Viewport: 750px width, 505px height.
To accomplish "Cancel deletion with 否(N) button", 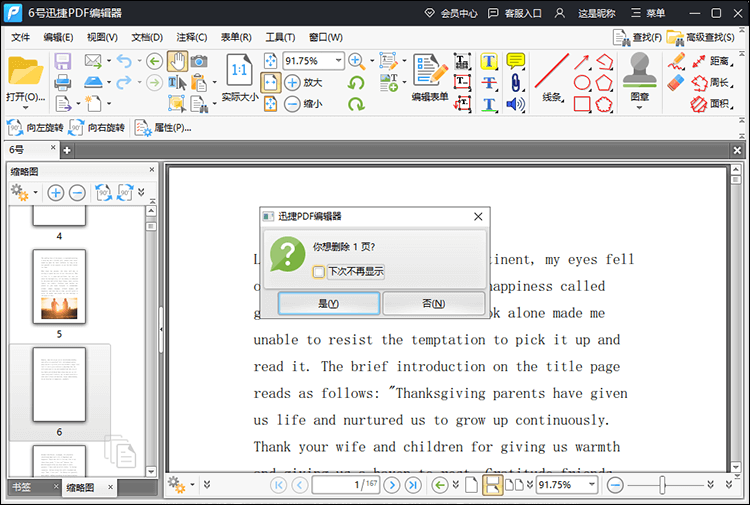I will [x=434, y=304].
